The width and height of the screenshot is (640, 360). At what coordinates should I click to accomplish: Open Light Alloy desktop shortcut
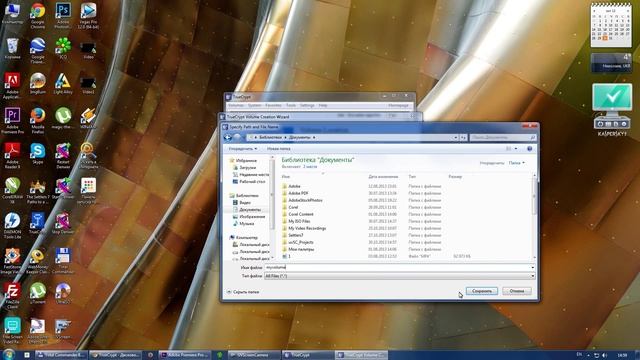coord(63,83)
